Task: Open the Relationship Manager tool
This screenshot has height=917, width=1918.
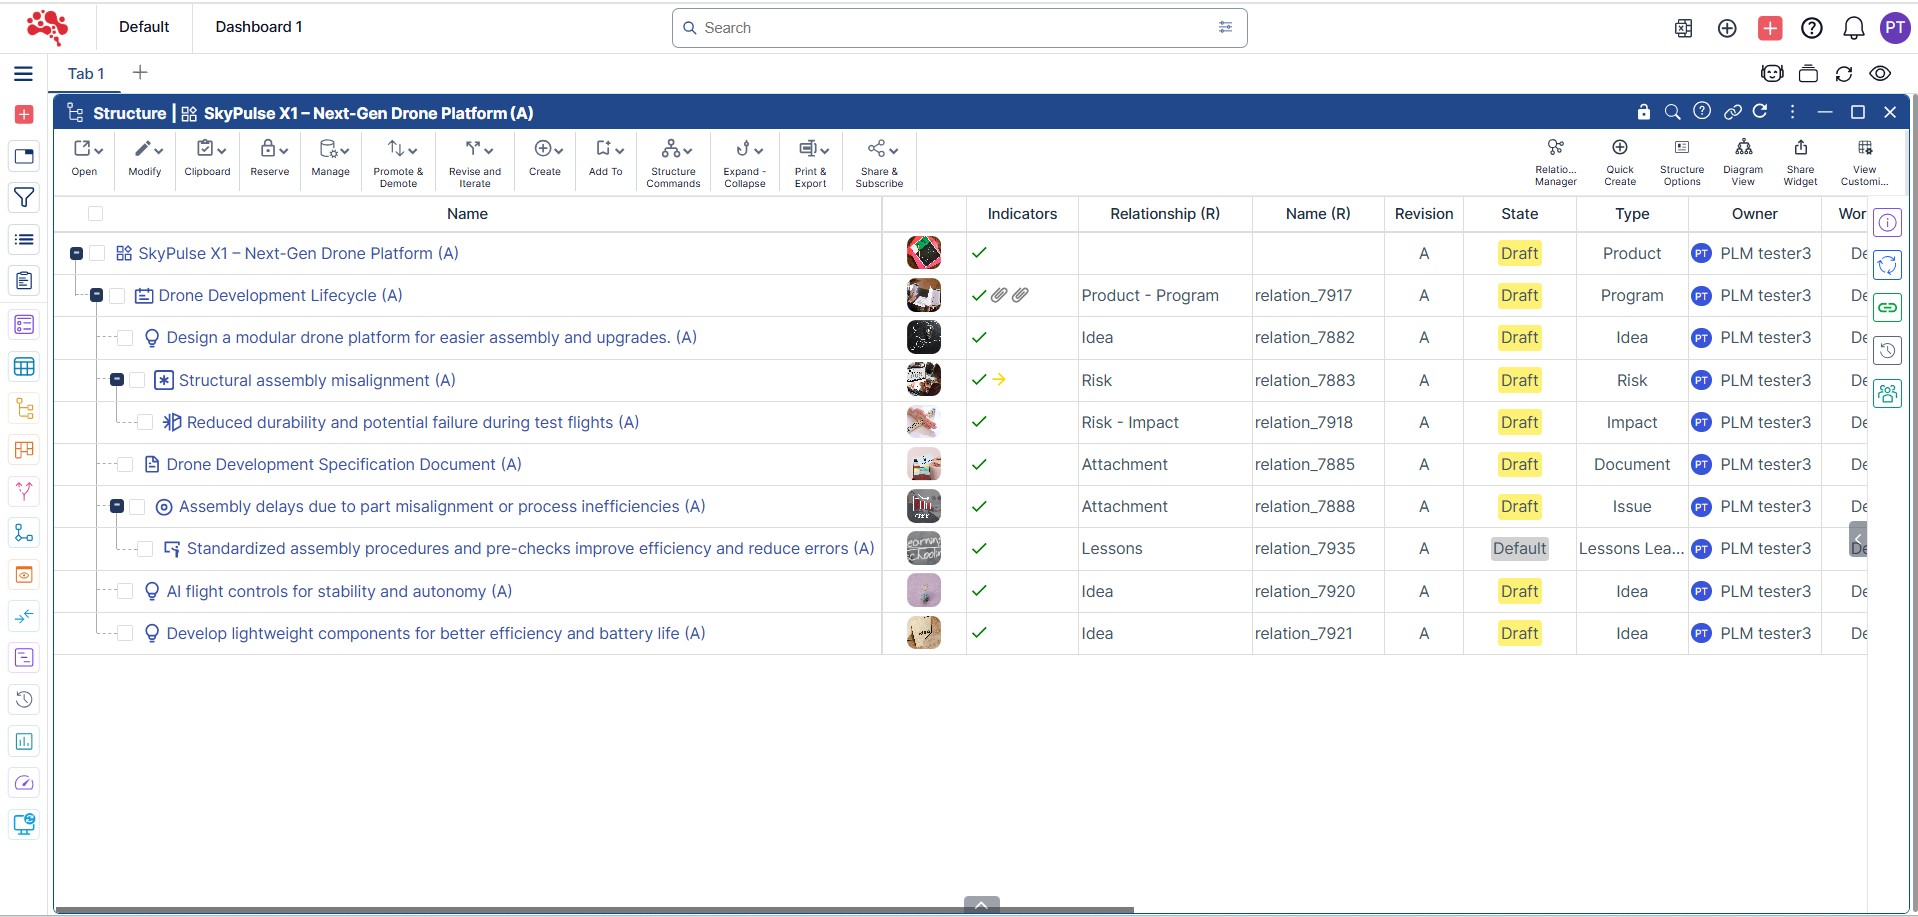Action: point(1555,161)
